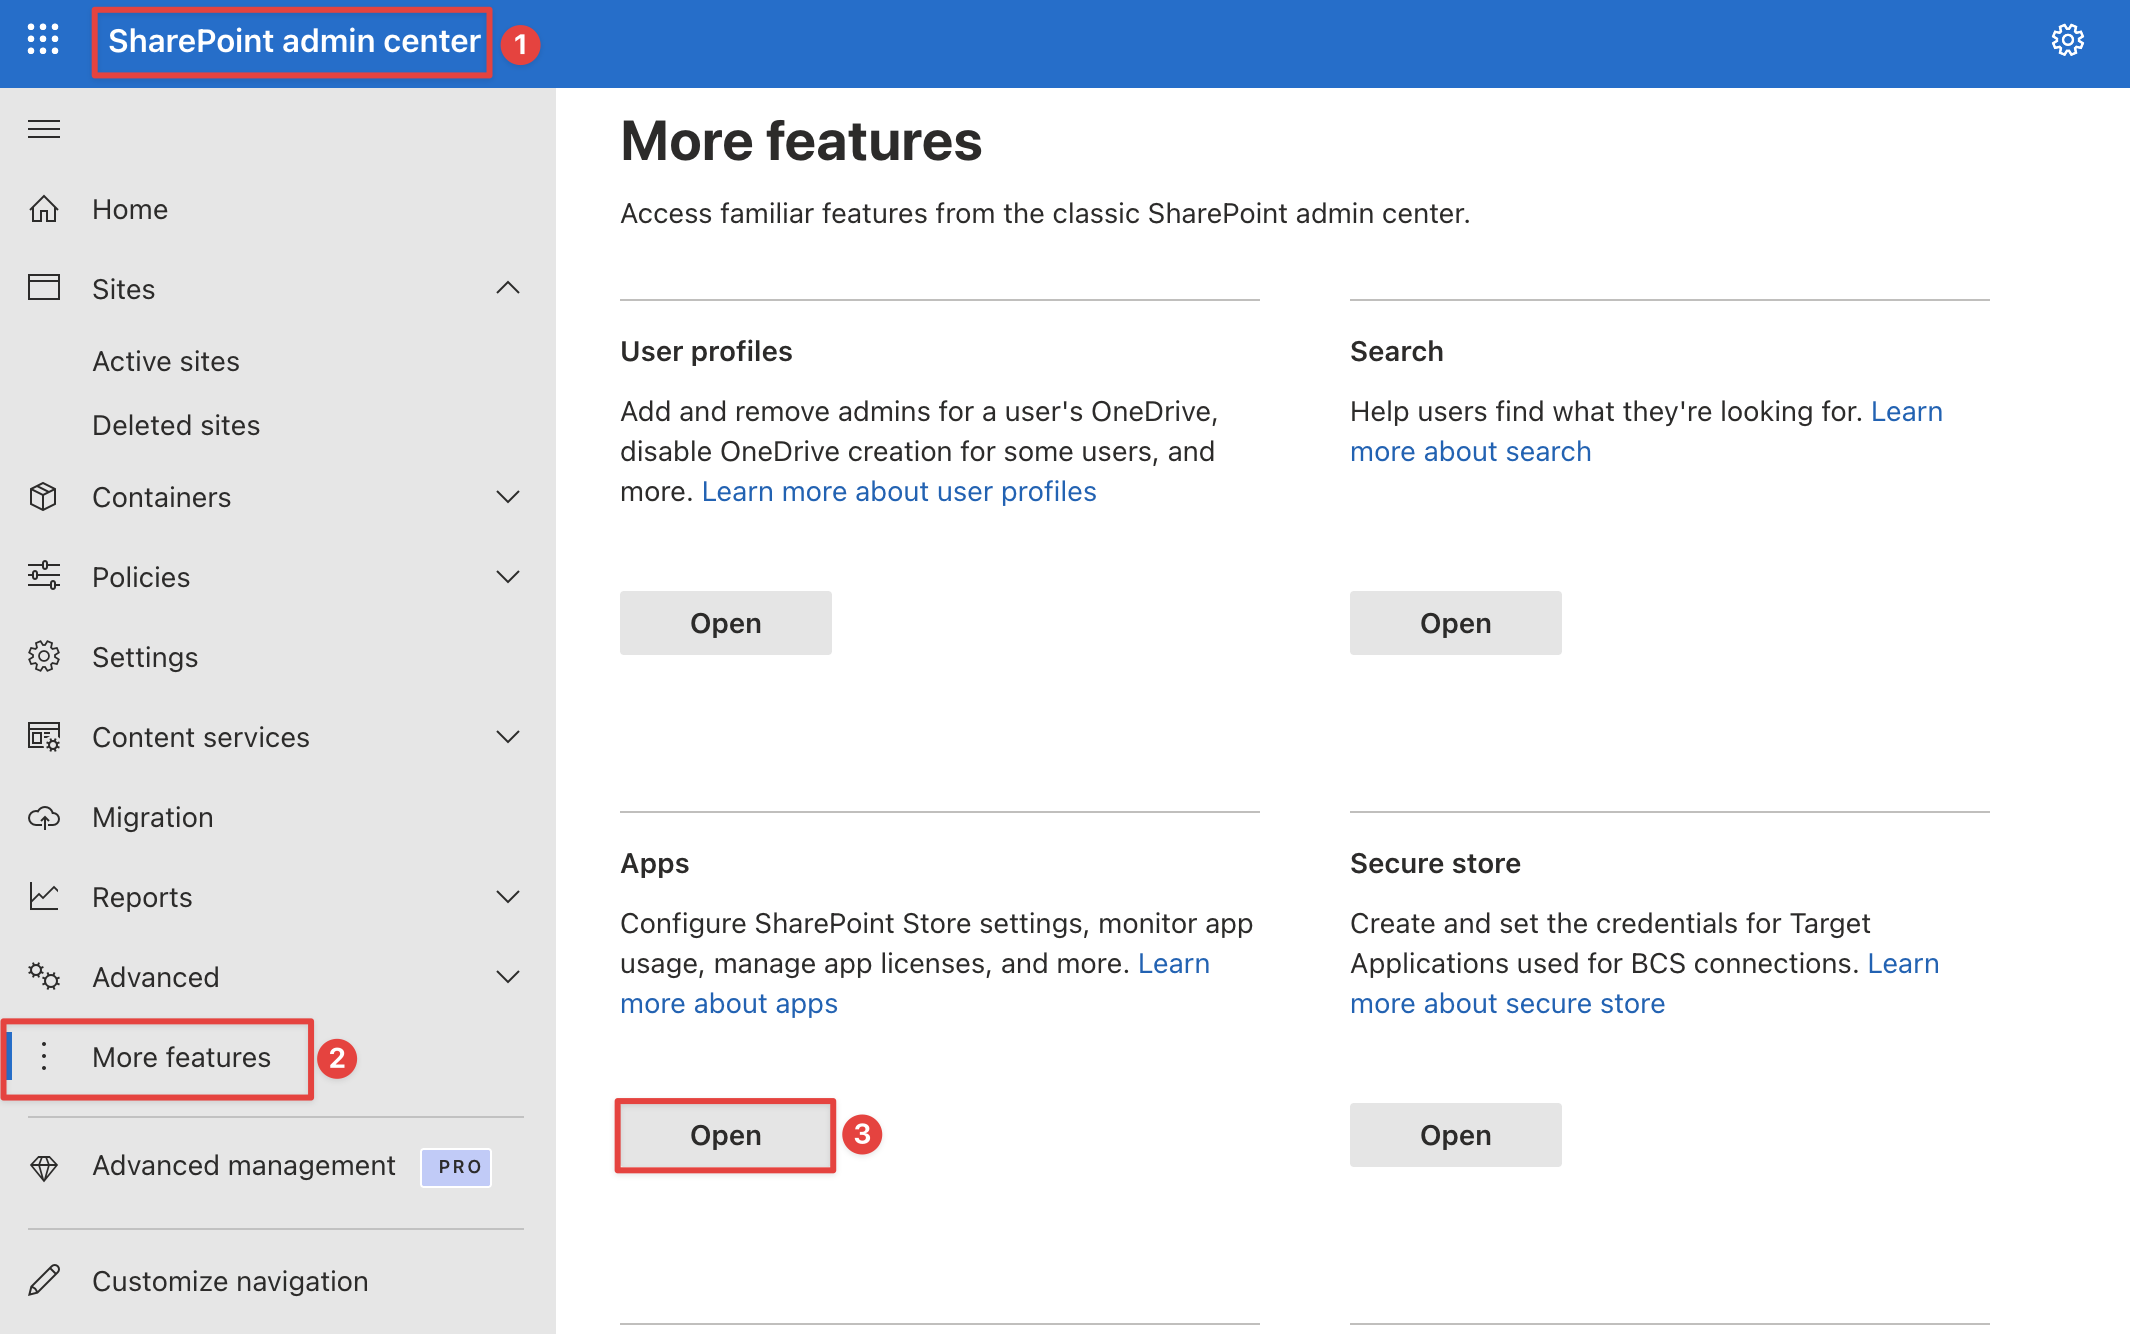2130x1334 pixels.
Task: Click the Policies sliders icon
Action: (44, 576)
